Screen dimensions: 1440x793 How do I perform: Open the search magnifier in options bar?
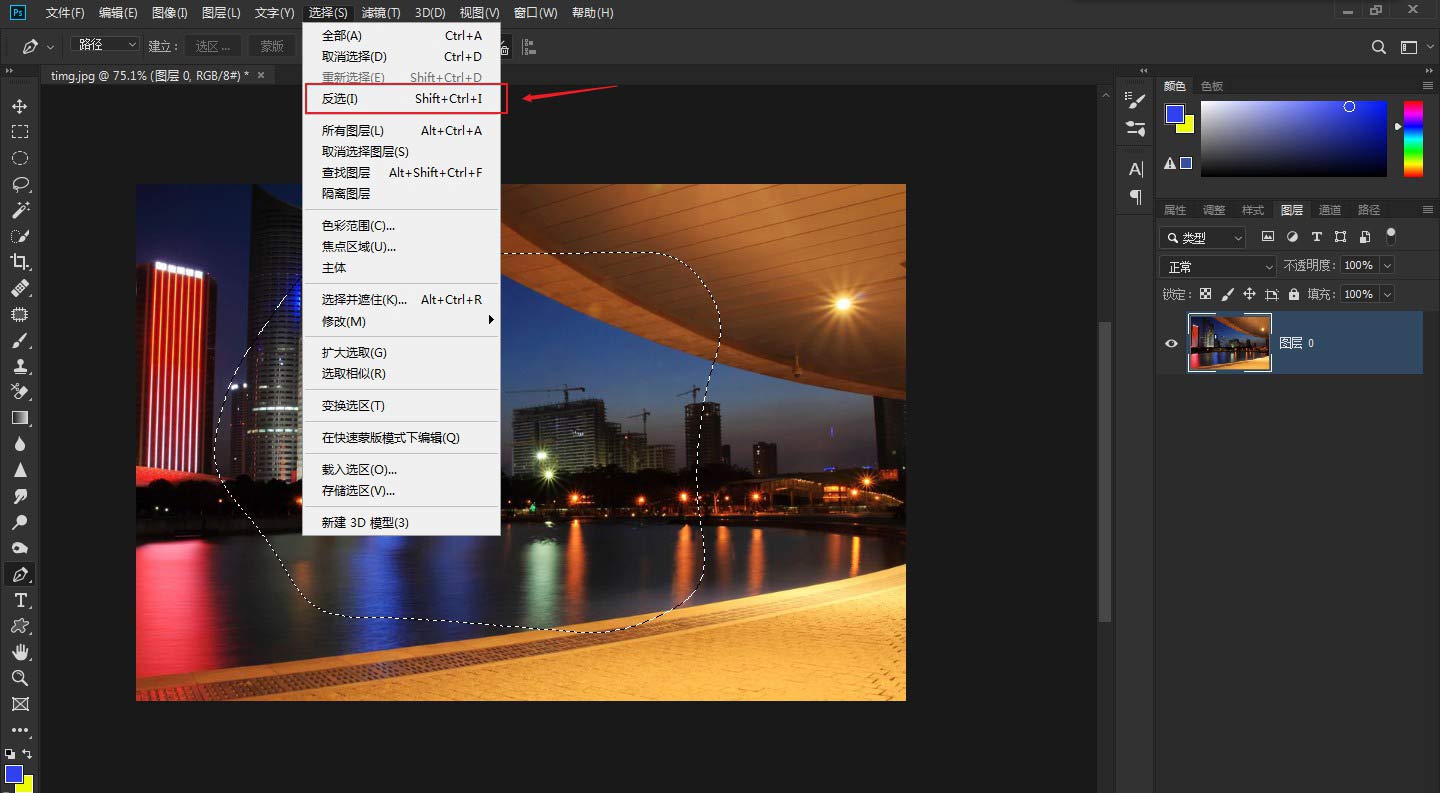pos(1379,47)
